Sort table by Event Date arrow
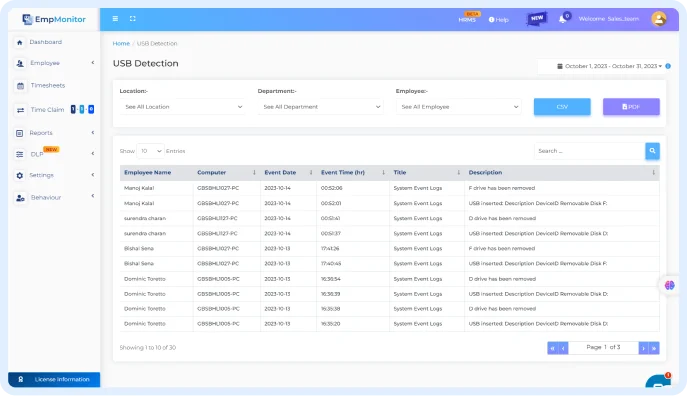Viewport: 687px width, 396px height. pyautogui.click(x=311, y=173)
